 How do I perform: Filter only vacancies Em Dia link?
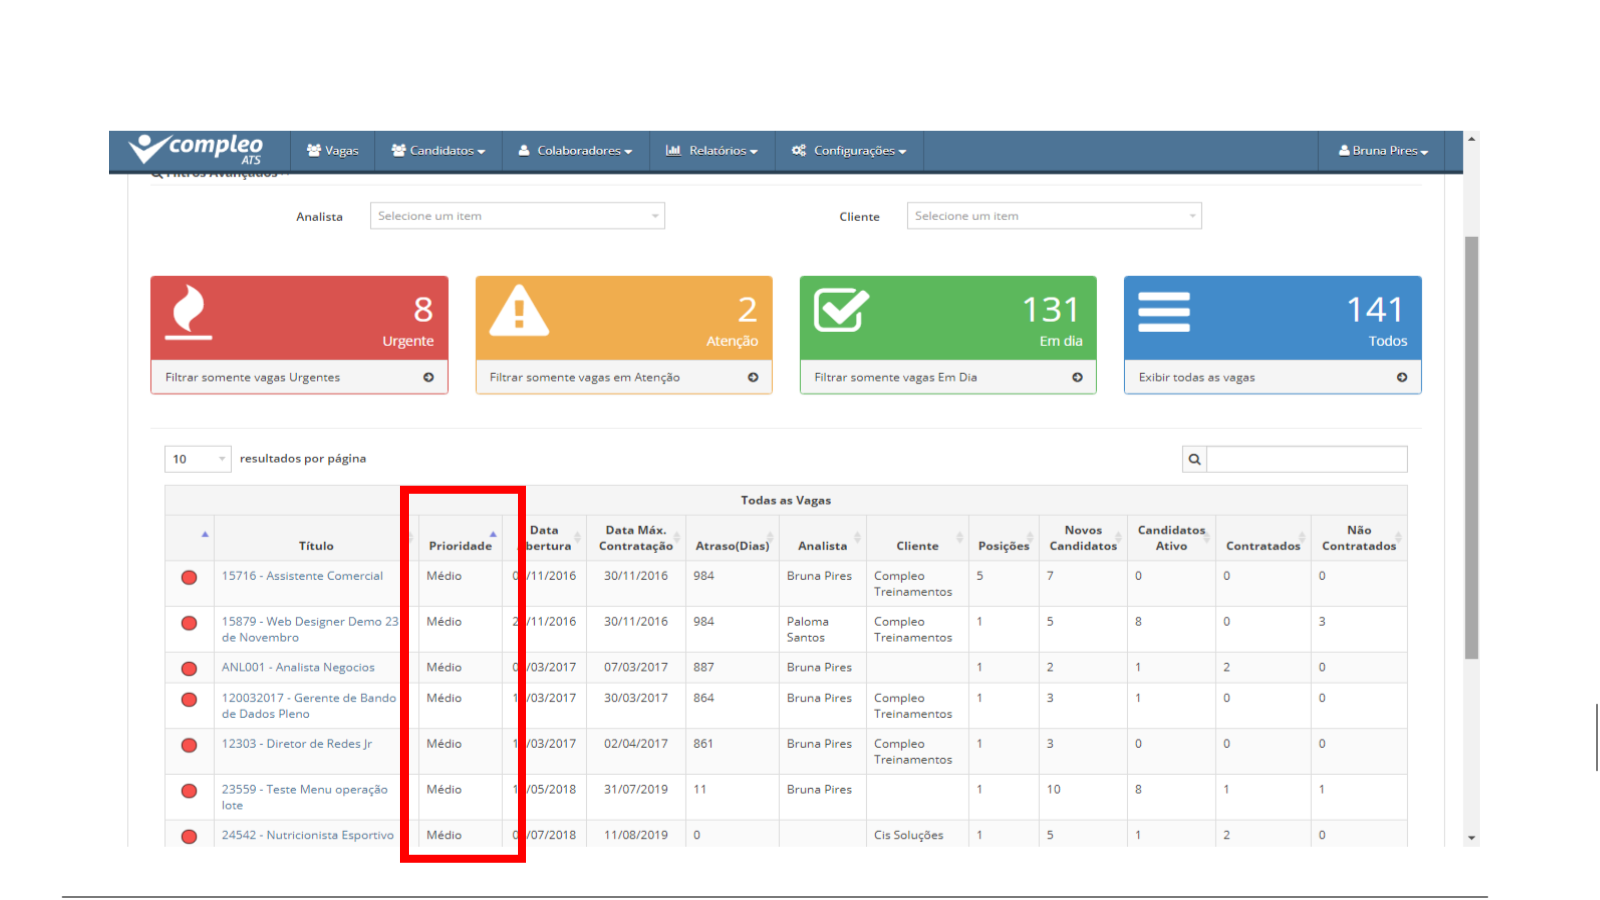click(x=895, y=378)
